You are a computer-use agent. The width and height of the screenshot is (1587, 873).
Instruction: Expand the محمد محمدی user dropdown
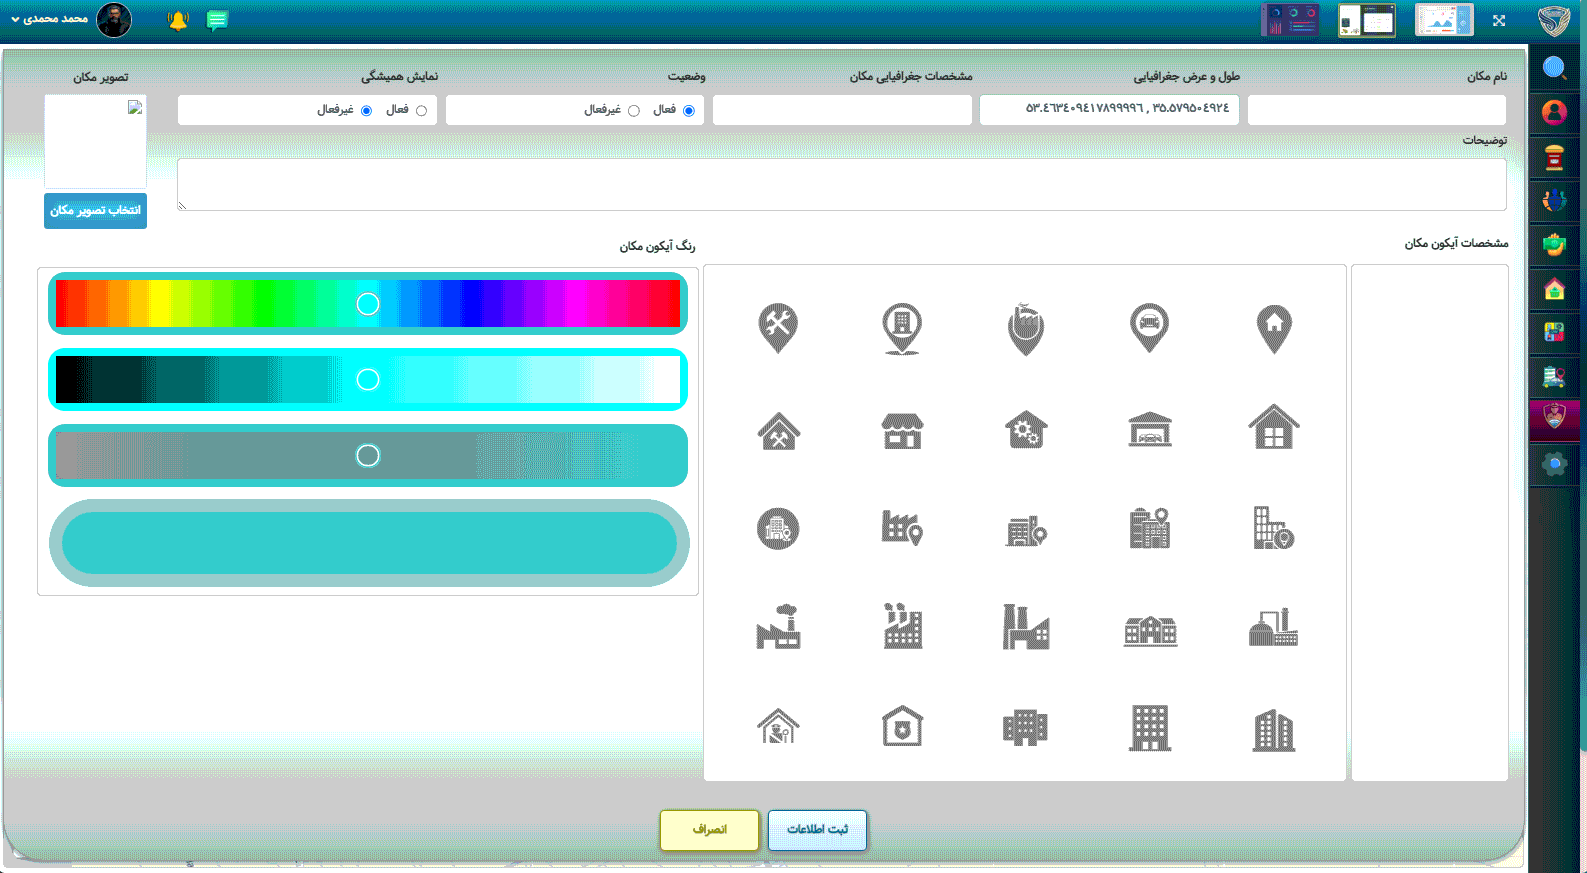[52, 19]
